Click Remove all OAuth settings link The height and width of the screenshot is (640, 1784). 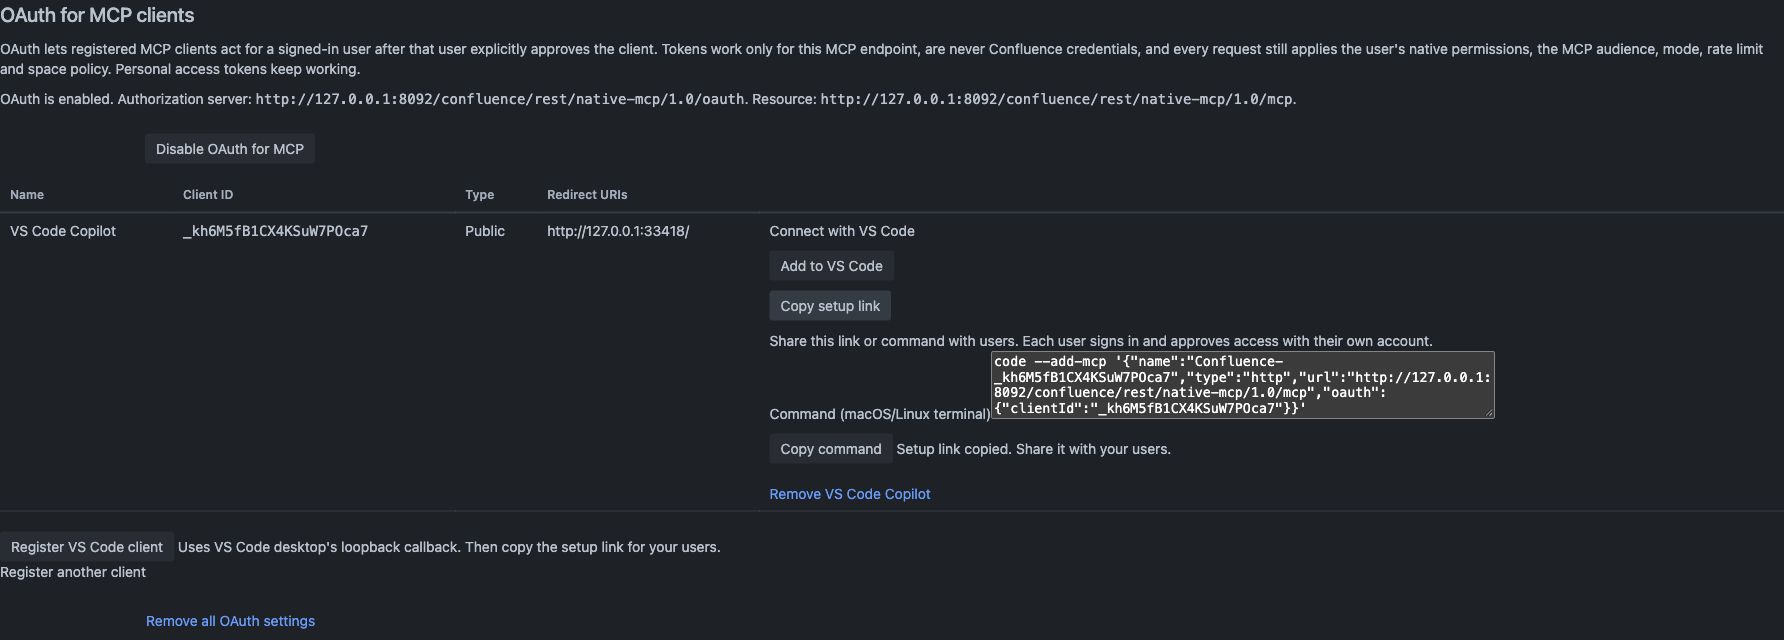click(x=230, y=621)
